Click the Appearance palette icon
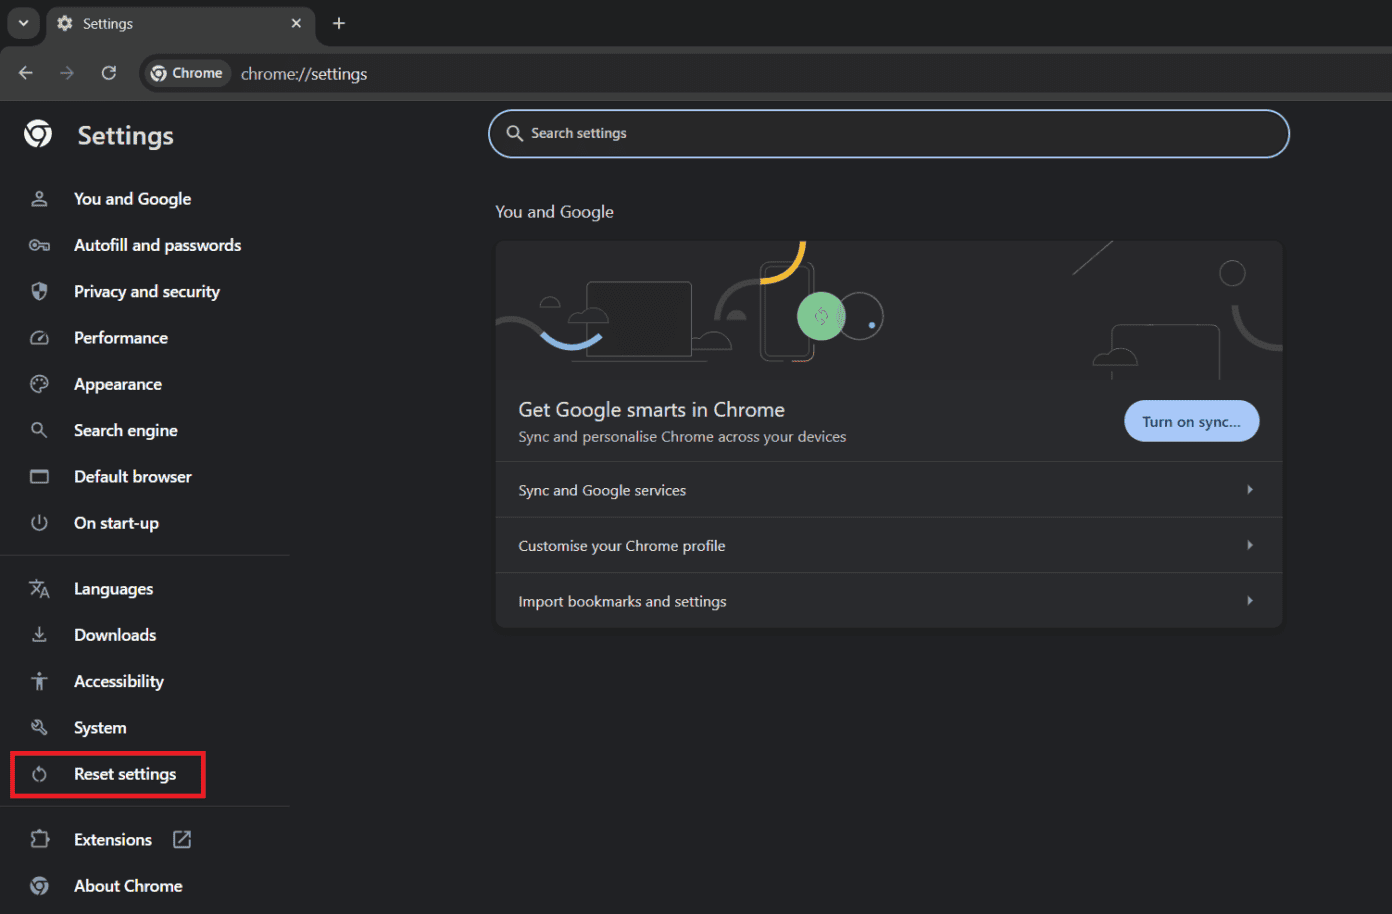 click(39, 384)
